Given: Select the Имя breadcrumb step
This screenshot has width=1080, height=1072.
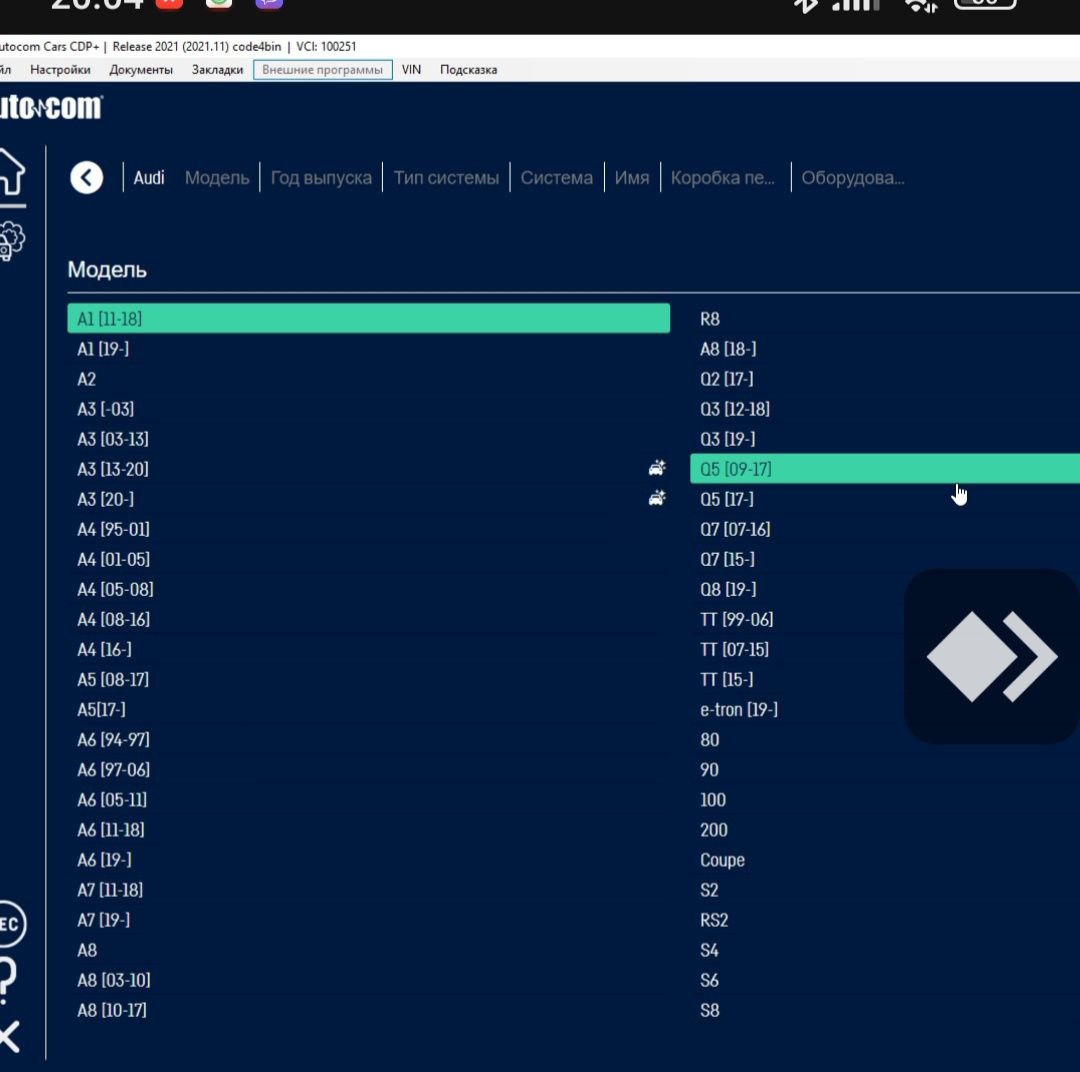Looking at the screenshot, I should (x=632, y=178).
